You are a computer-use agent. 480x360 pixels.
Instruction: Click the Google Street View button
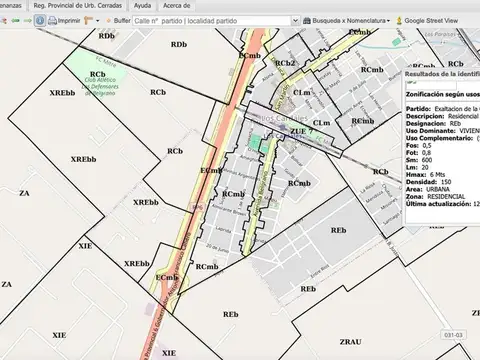(427, 21)
